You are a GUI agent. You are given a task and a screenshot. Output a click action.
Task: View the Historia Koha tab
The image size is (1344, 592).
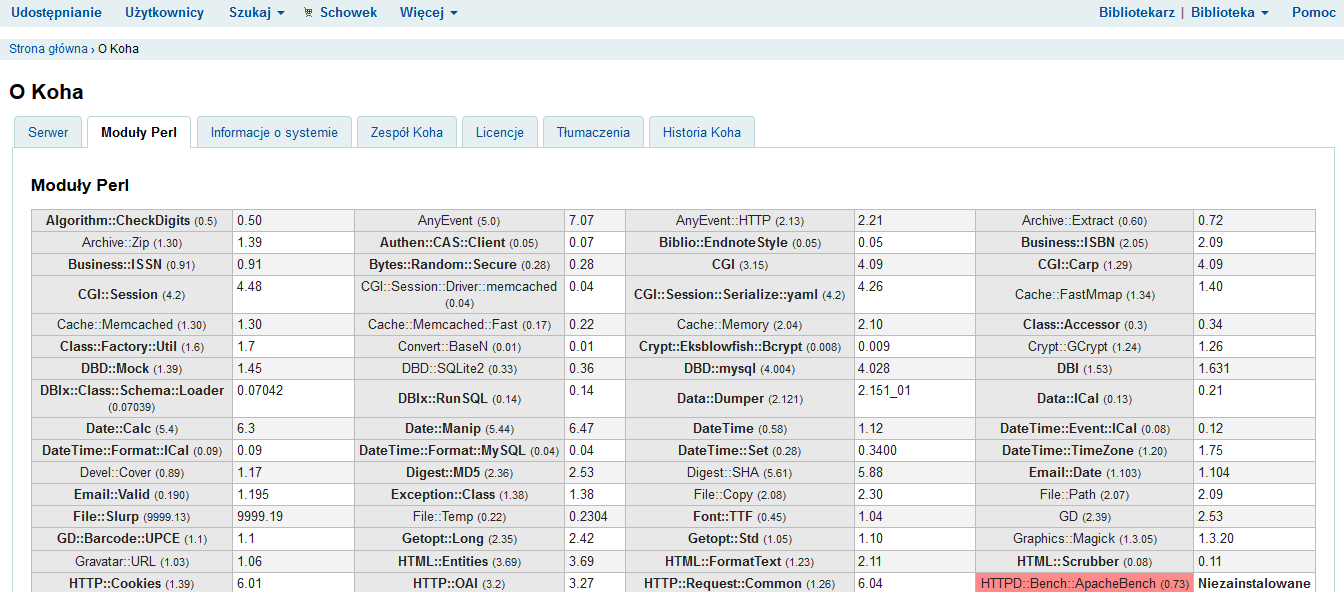click(x=701, y=132)
